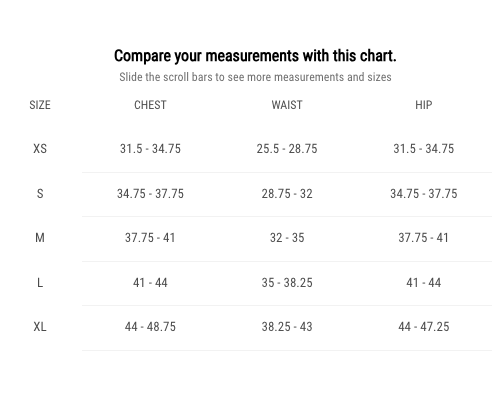The height and width of the screenshot is (409, 492).
Task: Click XS chest value 31.5 - 34.75
Action: point(150,149)
